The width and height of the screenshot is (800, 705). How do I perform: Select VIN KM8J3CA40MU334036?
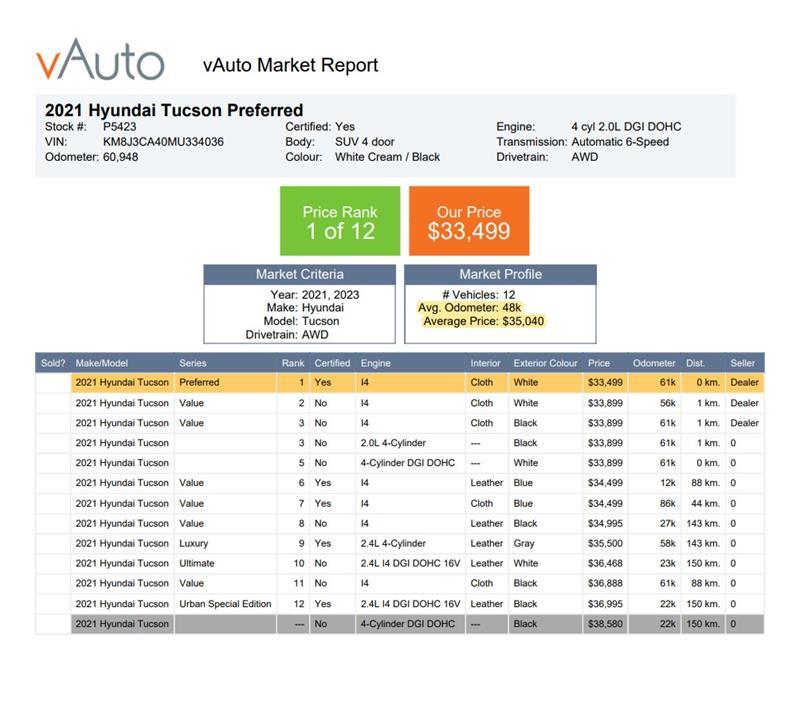pos(163,142)
